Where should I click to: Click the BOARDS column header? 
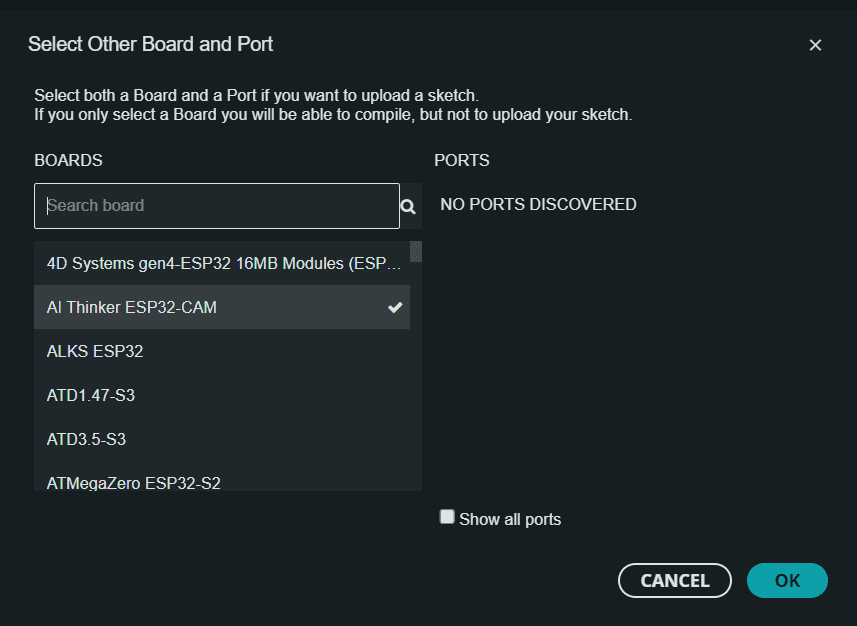click(68, 160)
